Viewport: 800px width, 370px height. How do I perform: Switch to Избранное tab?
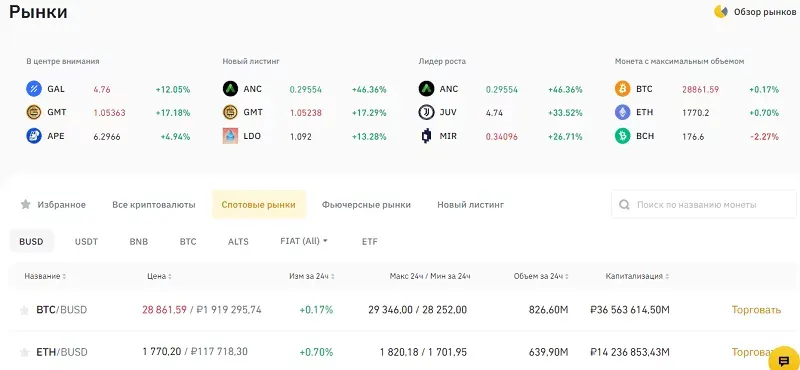click(x=53, y=205)
